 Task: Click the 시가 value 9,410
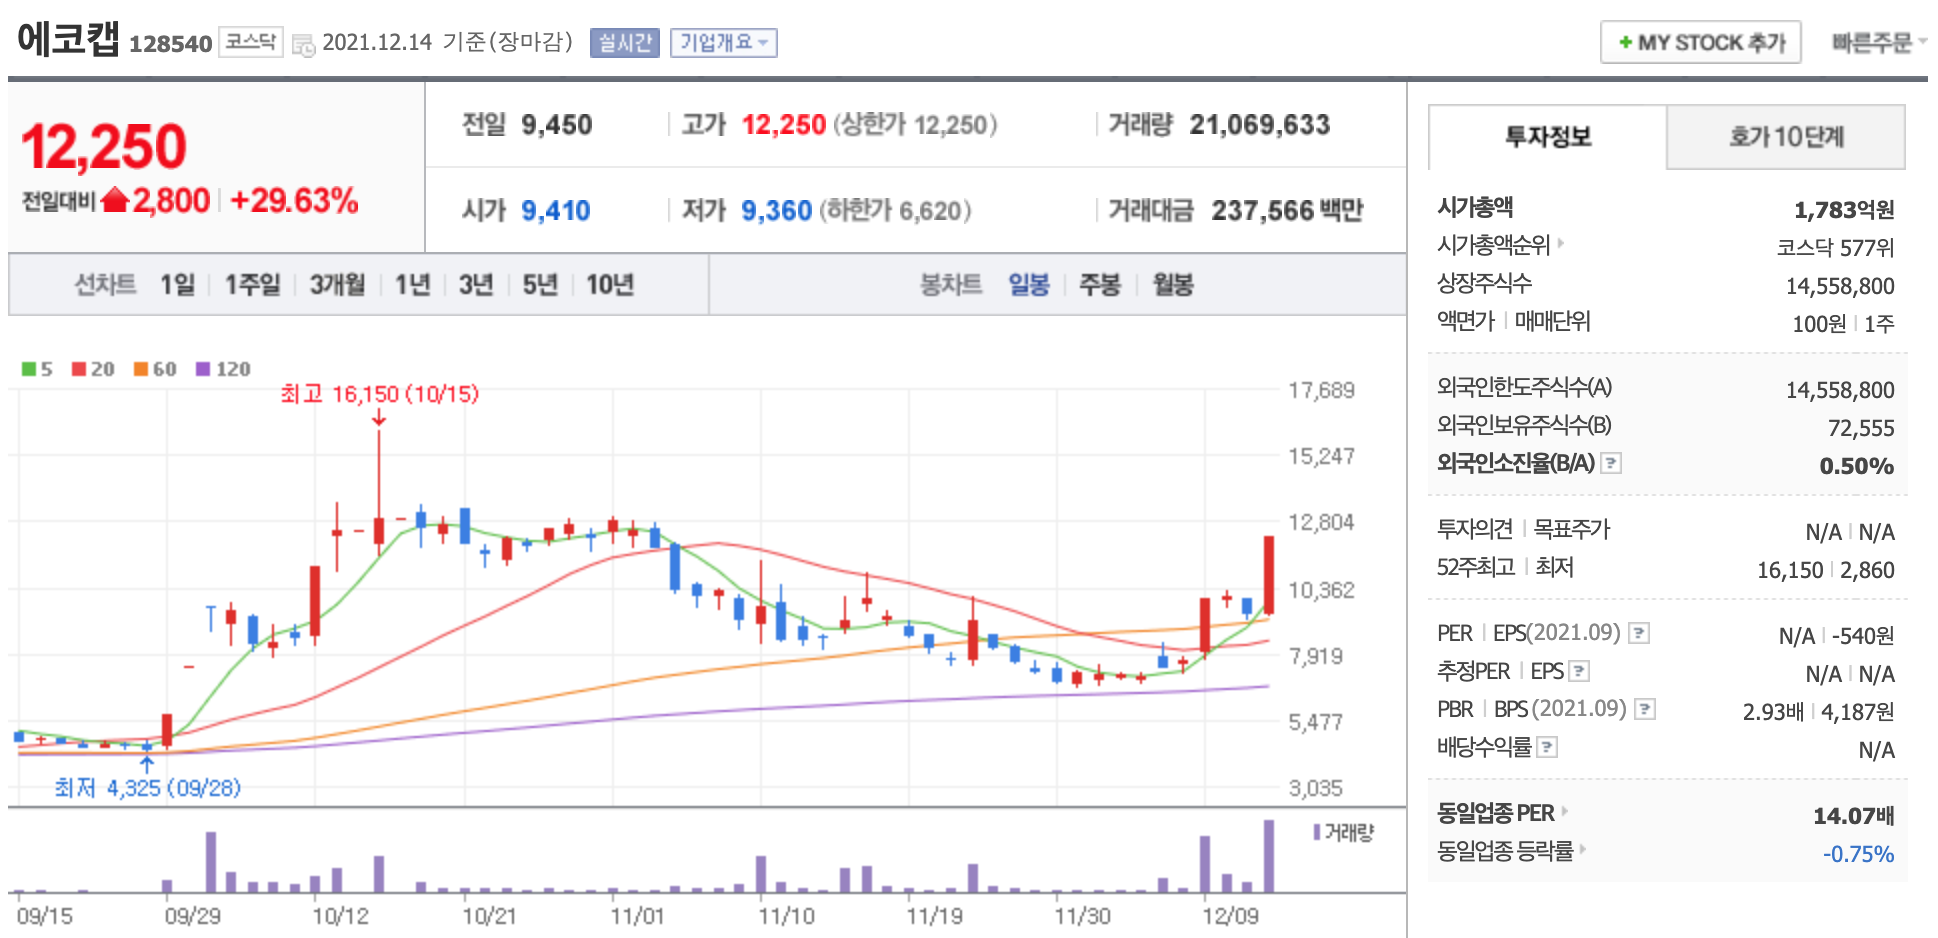point(556,211)
